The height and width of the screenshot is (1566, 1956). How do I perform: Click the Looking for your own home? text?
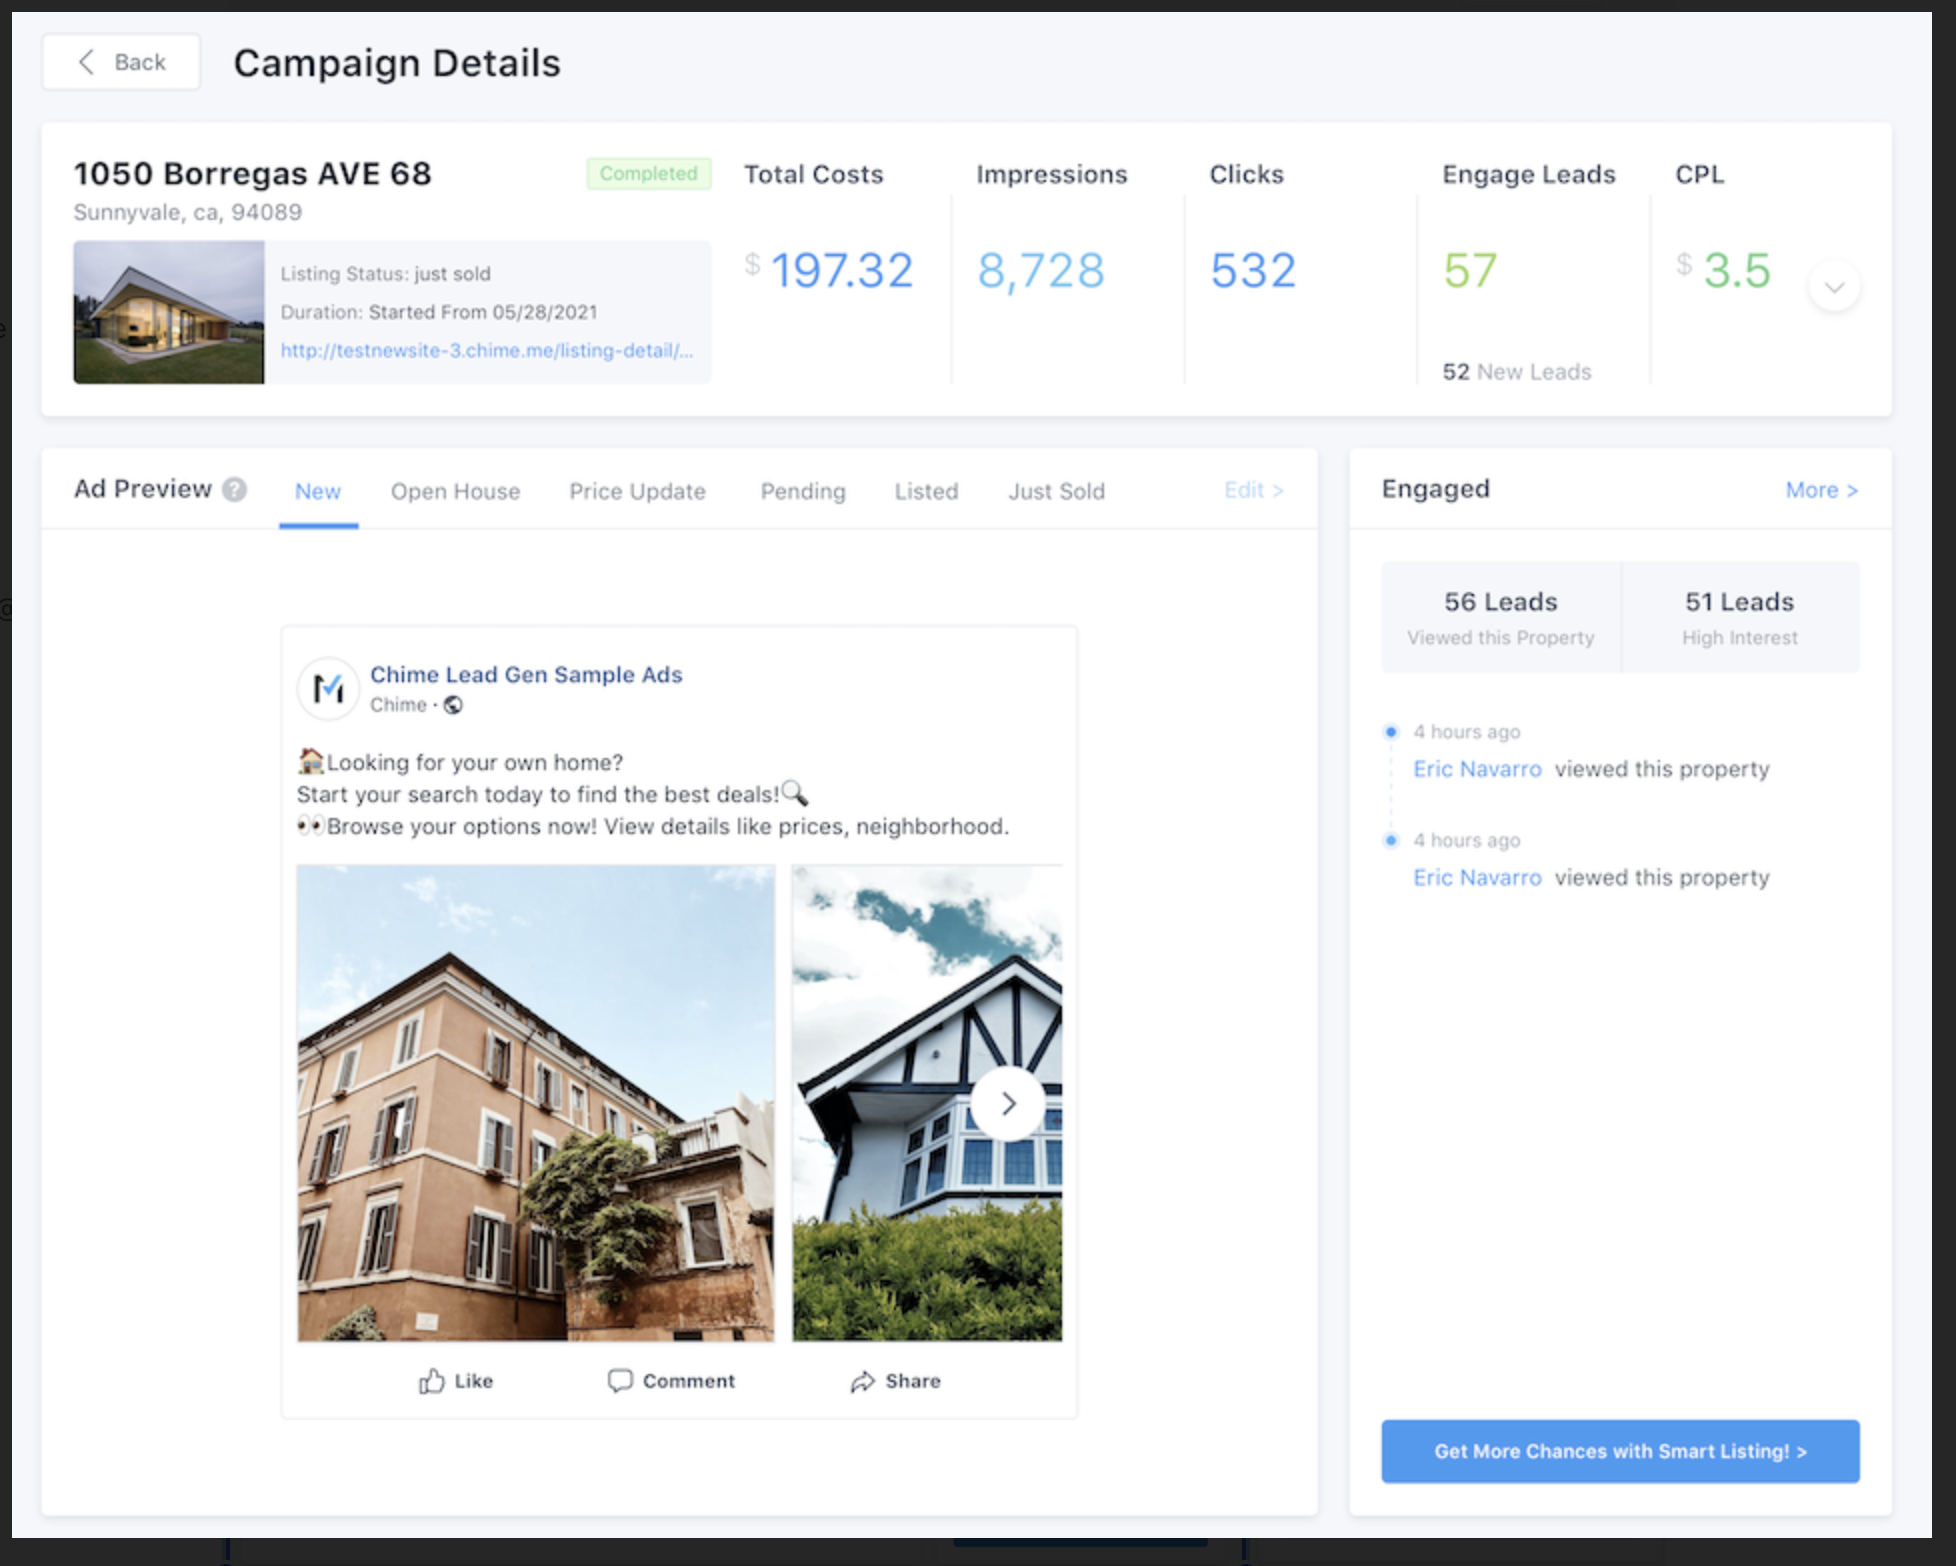click(x=474, y=762)
